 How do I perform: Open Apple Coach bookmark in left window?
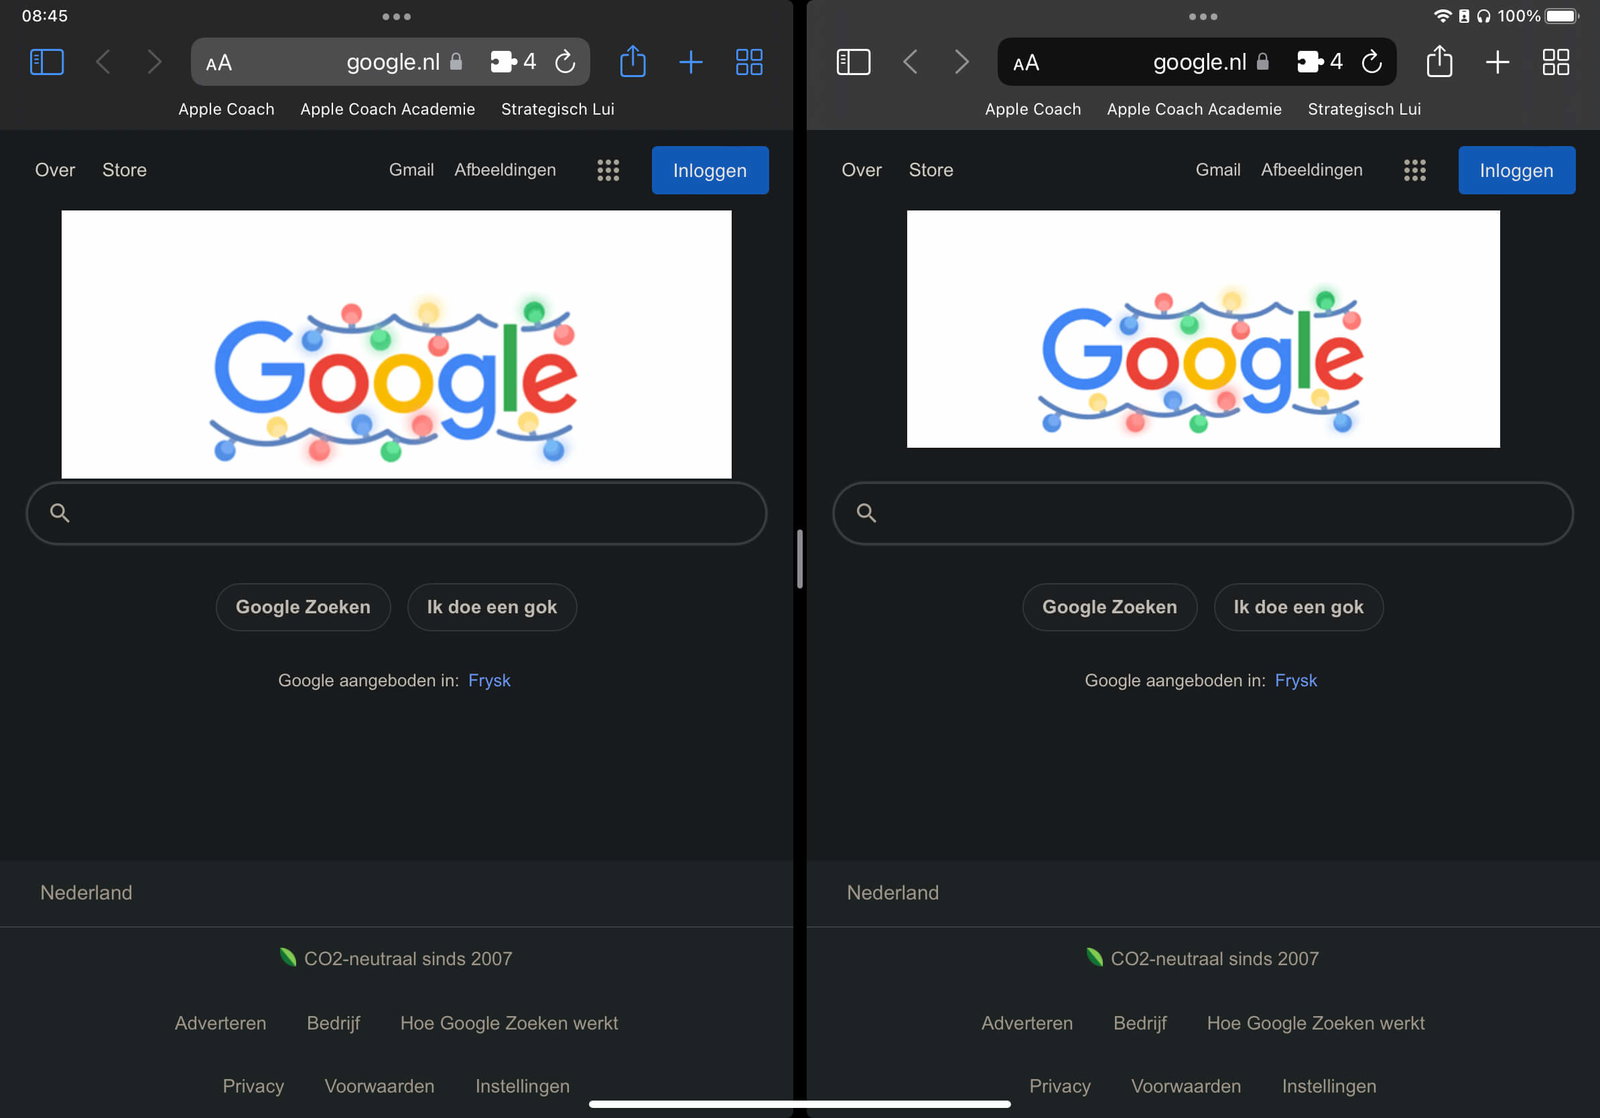click(x=226, y=109)
